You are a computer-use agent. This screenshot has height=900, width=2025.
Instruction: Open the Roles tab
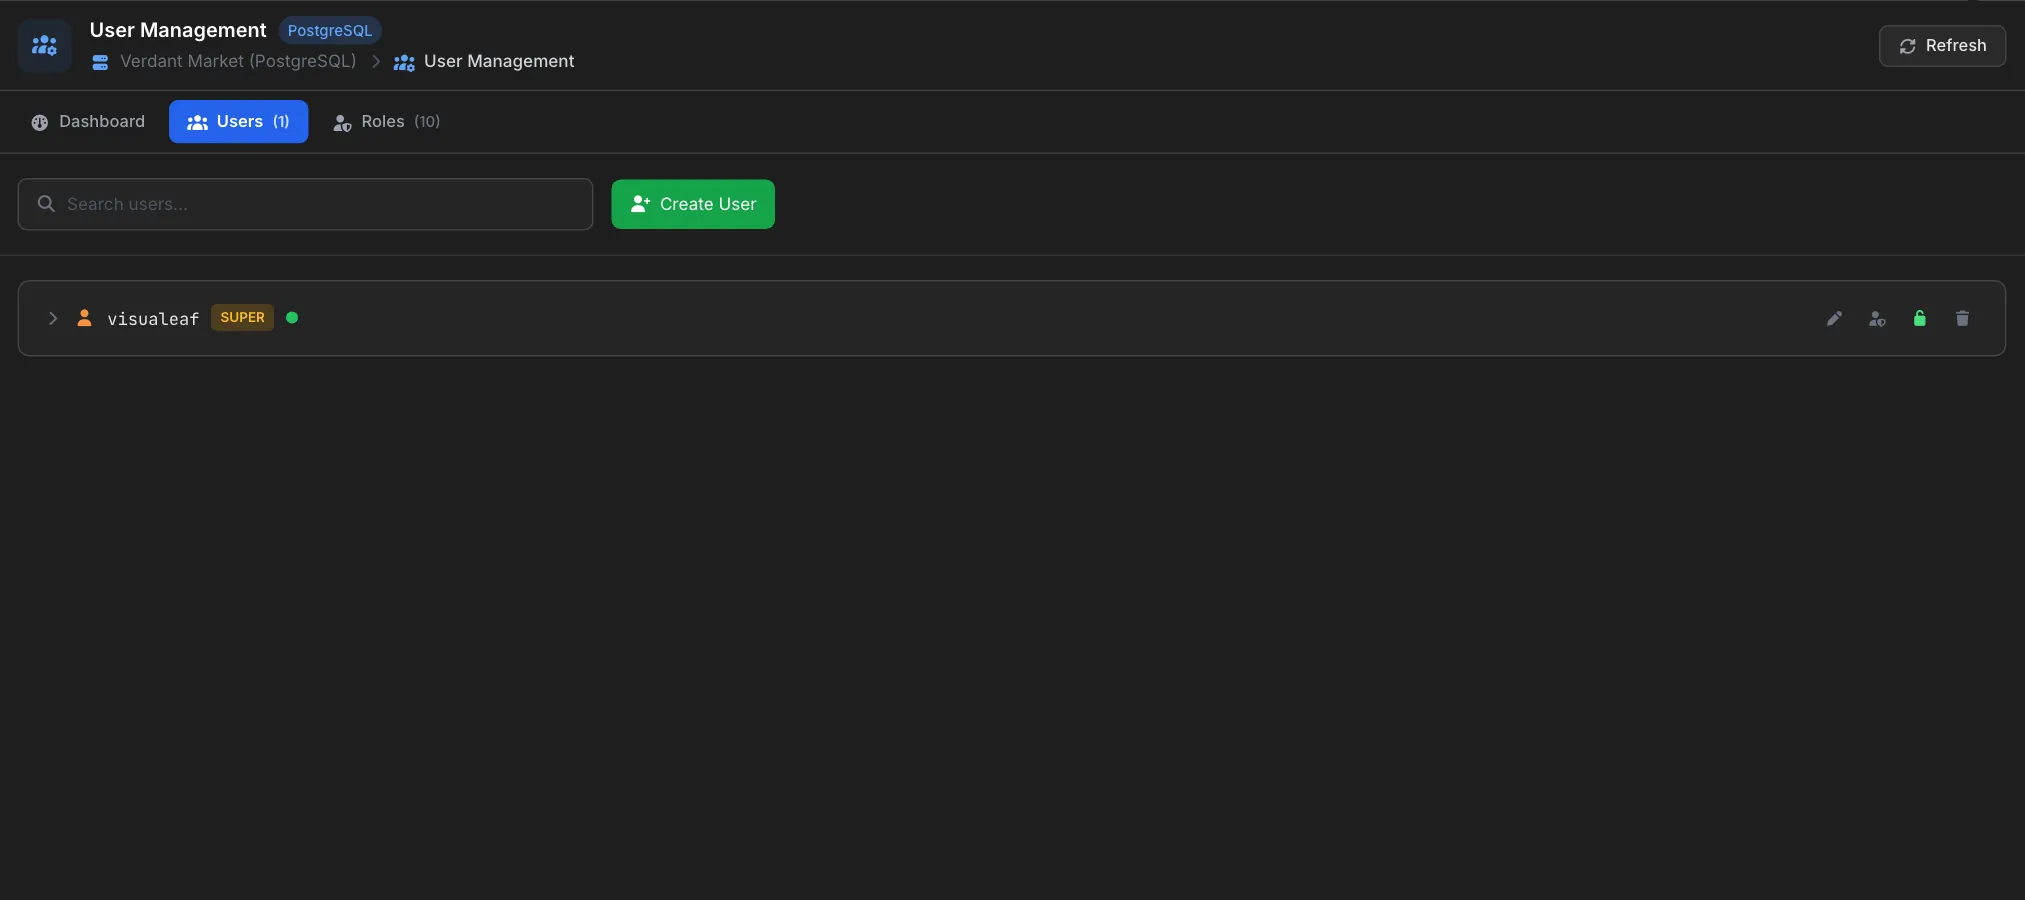(386, 122)
